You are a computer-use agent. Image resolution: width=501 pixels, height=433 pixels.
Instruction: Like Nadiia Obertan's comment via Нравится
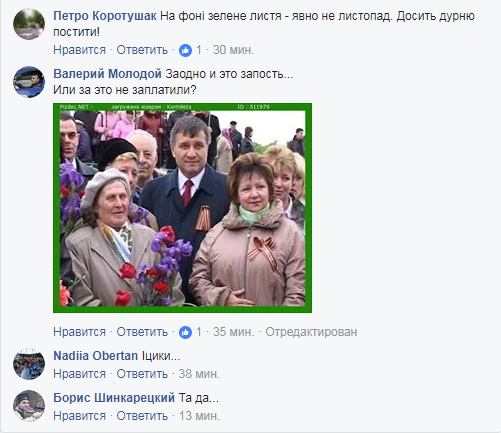point(79,374)
